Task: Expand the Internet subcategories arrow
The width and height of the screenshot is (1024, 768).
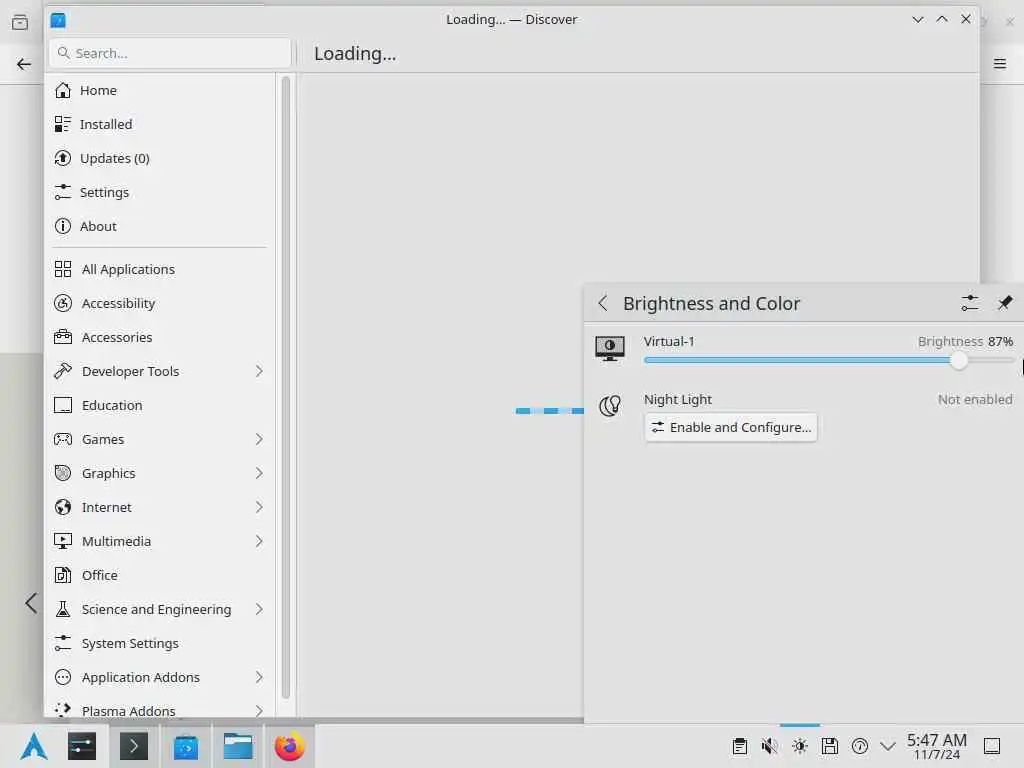Action: click(x=259, y=507)
